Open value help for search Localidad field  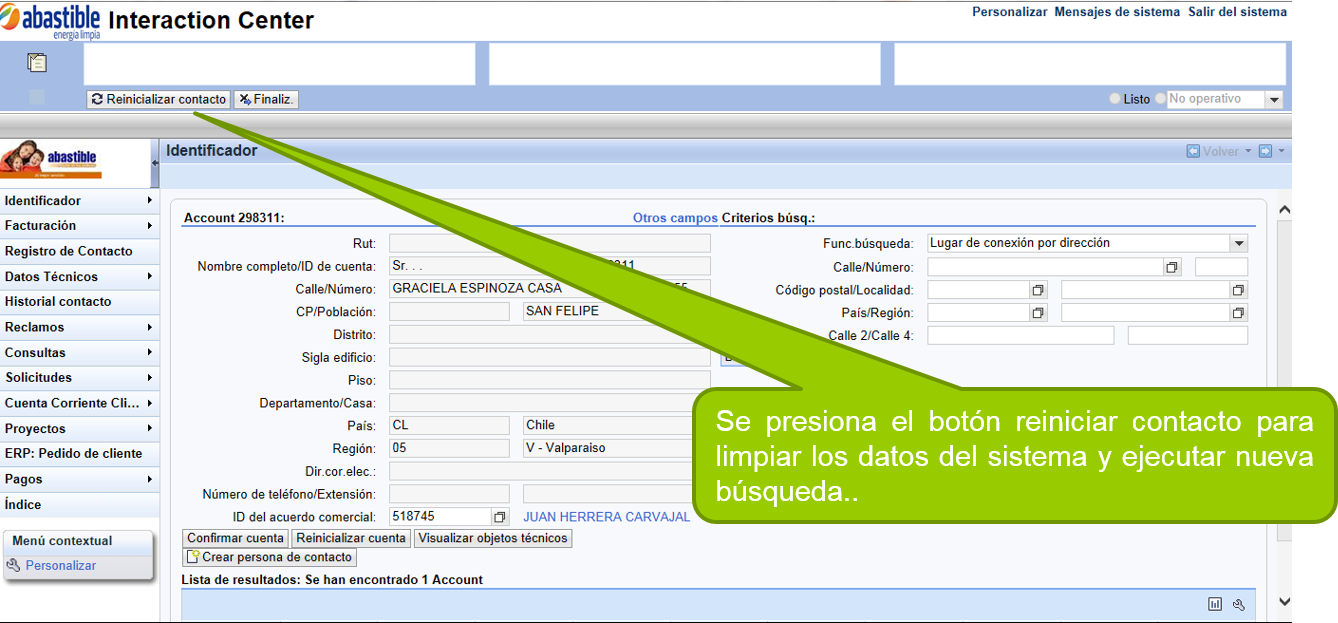(1239, 290)
